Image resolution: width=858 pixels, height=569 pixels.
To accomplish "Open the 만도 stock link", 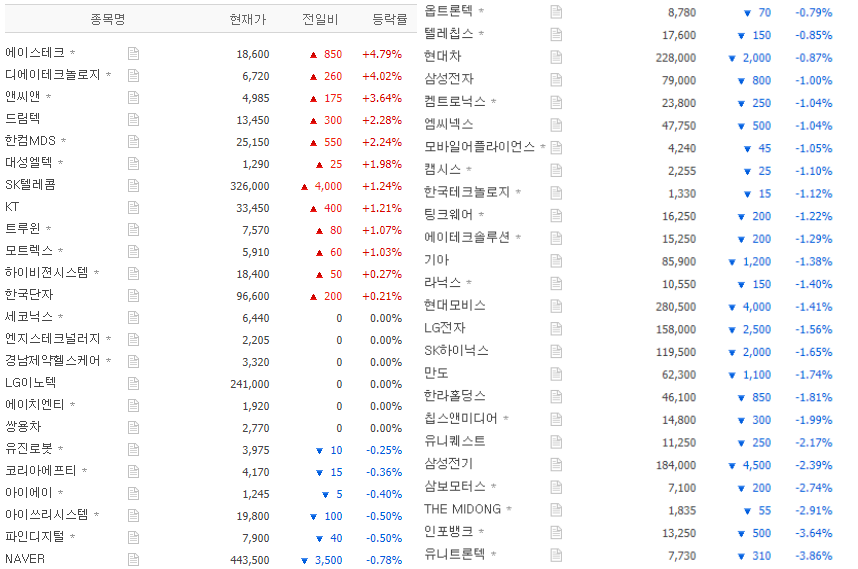I will coord(436,374).
